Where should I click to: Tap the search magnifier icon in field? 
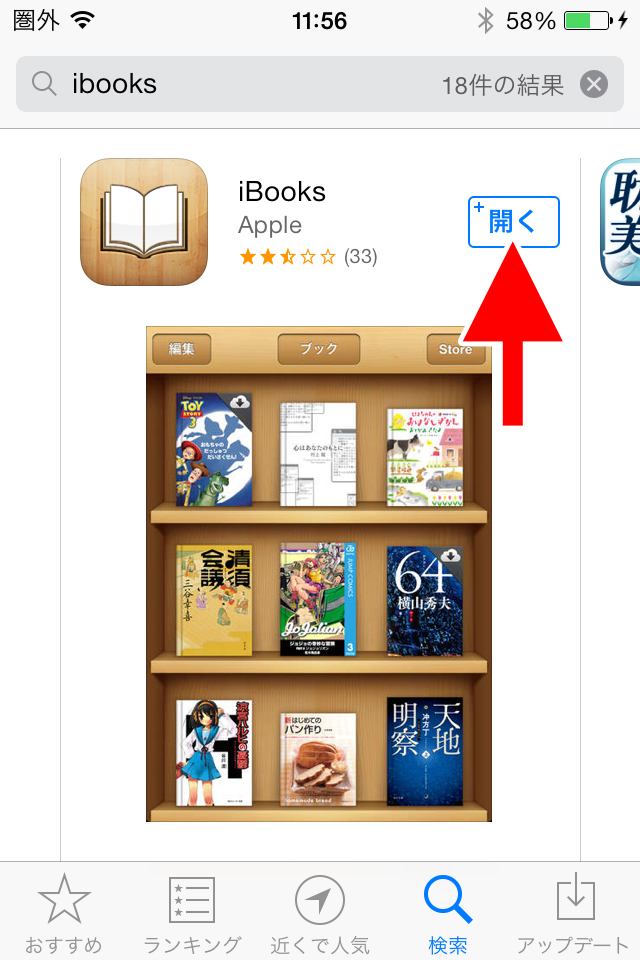click(x=44, y=83)
